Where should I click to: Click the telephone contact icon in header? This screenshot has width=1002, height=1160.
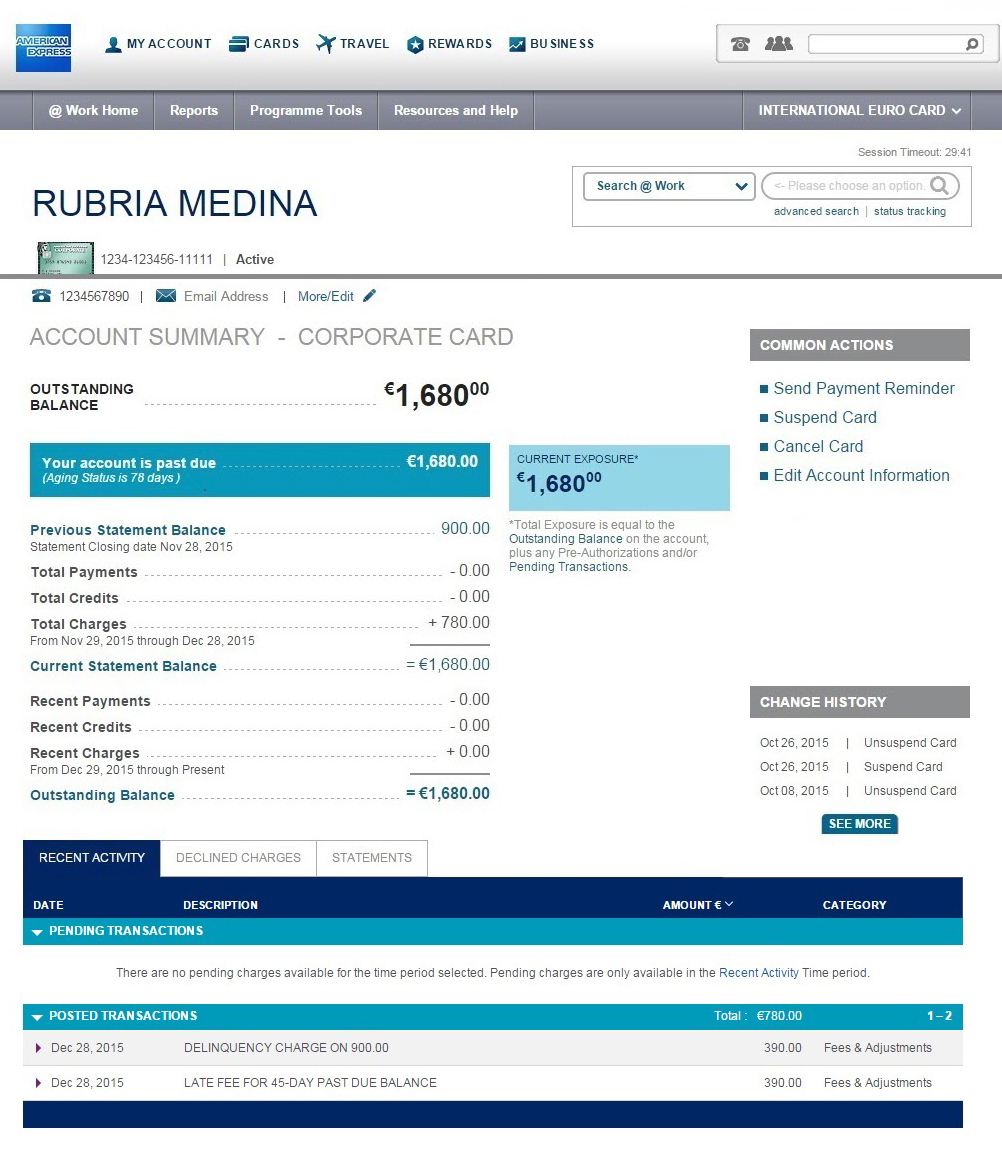[740, 44]
